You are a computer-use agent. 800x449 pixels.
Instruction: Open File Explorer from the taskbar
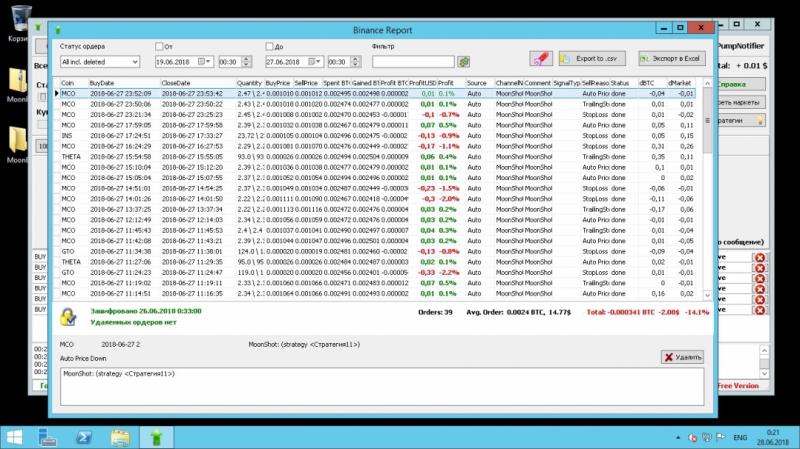tap(120, 437)
